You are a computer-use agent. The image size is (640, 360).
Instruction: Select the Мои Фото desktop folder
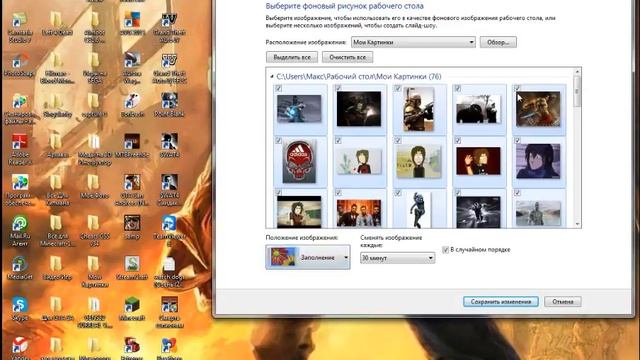pyautogui.click(x=94, y=187)
